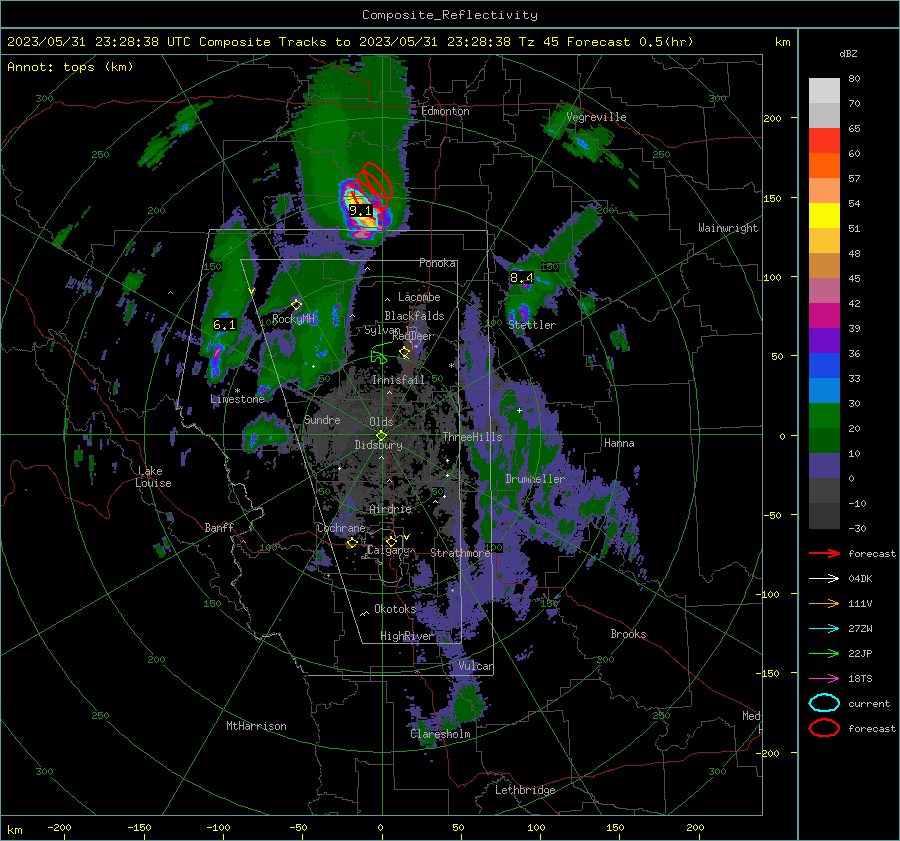The width and height of the screenshot is (900, 841).
Task: Click the Annot: tops (km) label
Action: point(71,67)
